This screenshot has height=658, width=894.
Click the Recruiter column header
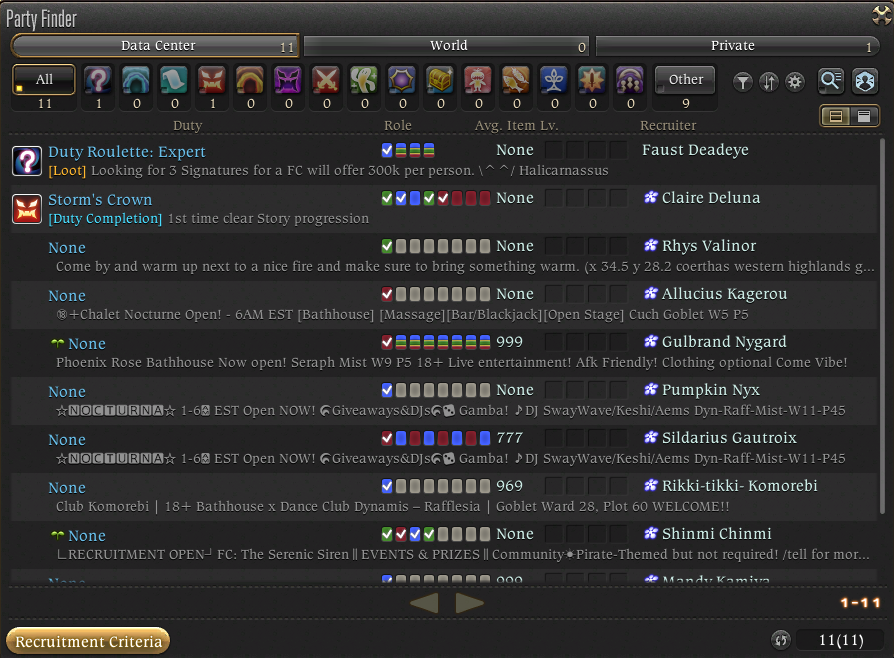click(x=668, y=125)
